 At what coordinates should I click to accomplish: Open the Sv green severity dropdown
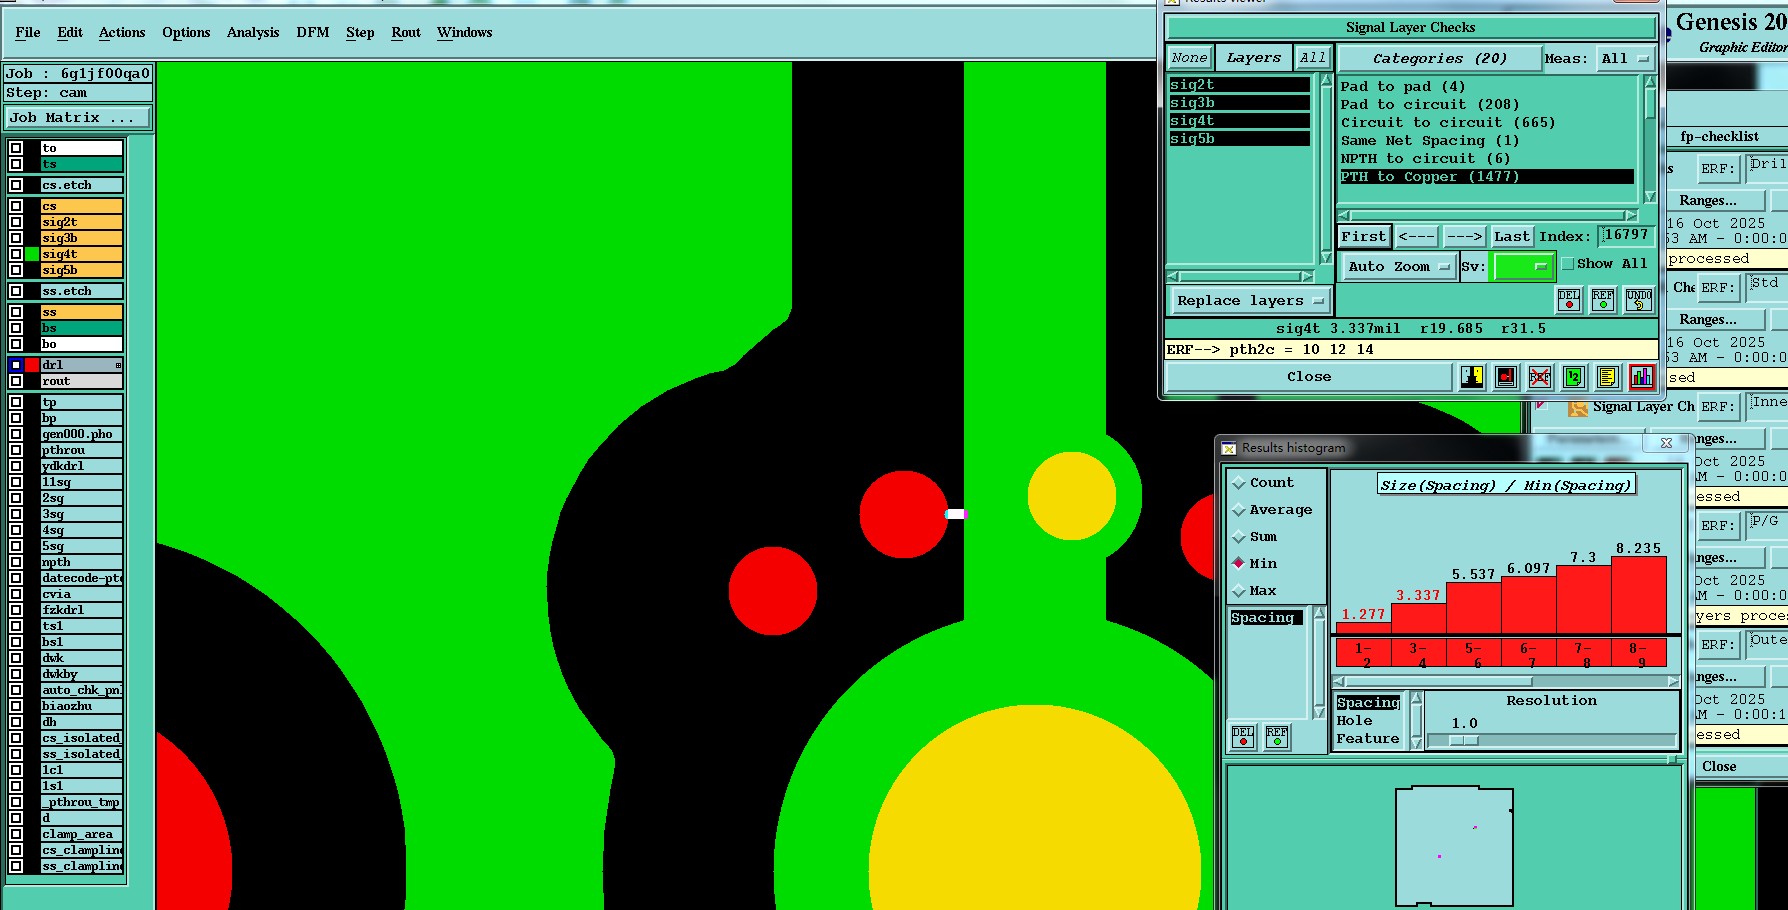(x=1523, y=266)
